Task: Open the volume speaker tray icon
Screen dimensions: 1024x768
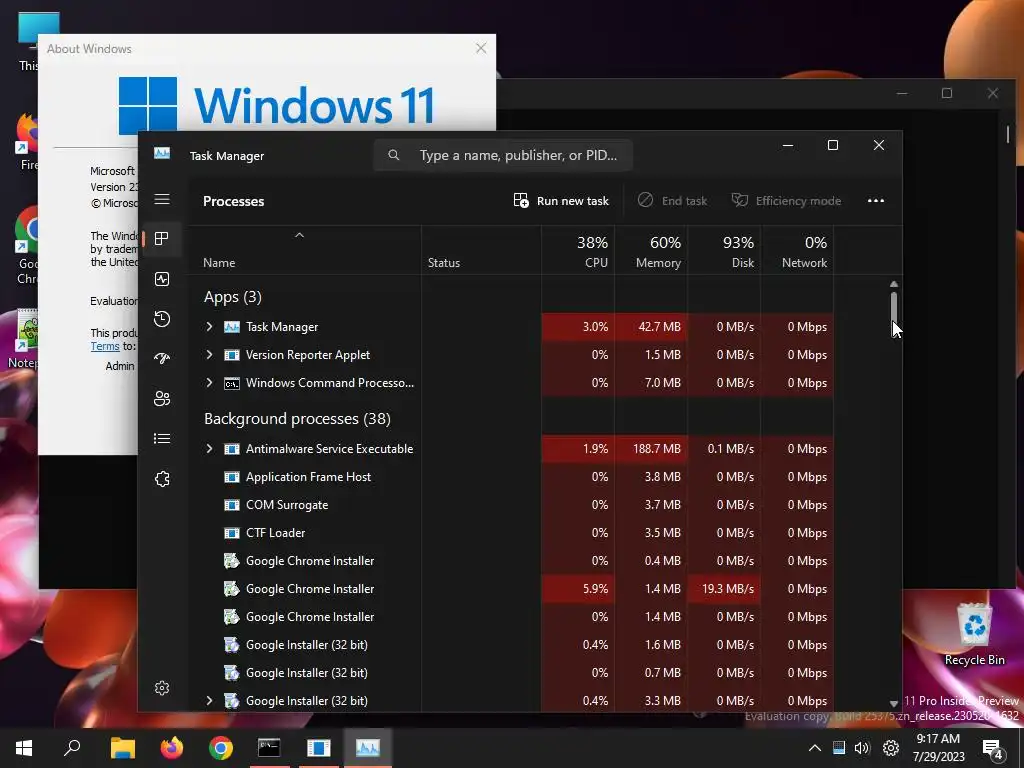Action: tap(862, 748)
